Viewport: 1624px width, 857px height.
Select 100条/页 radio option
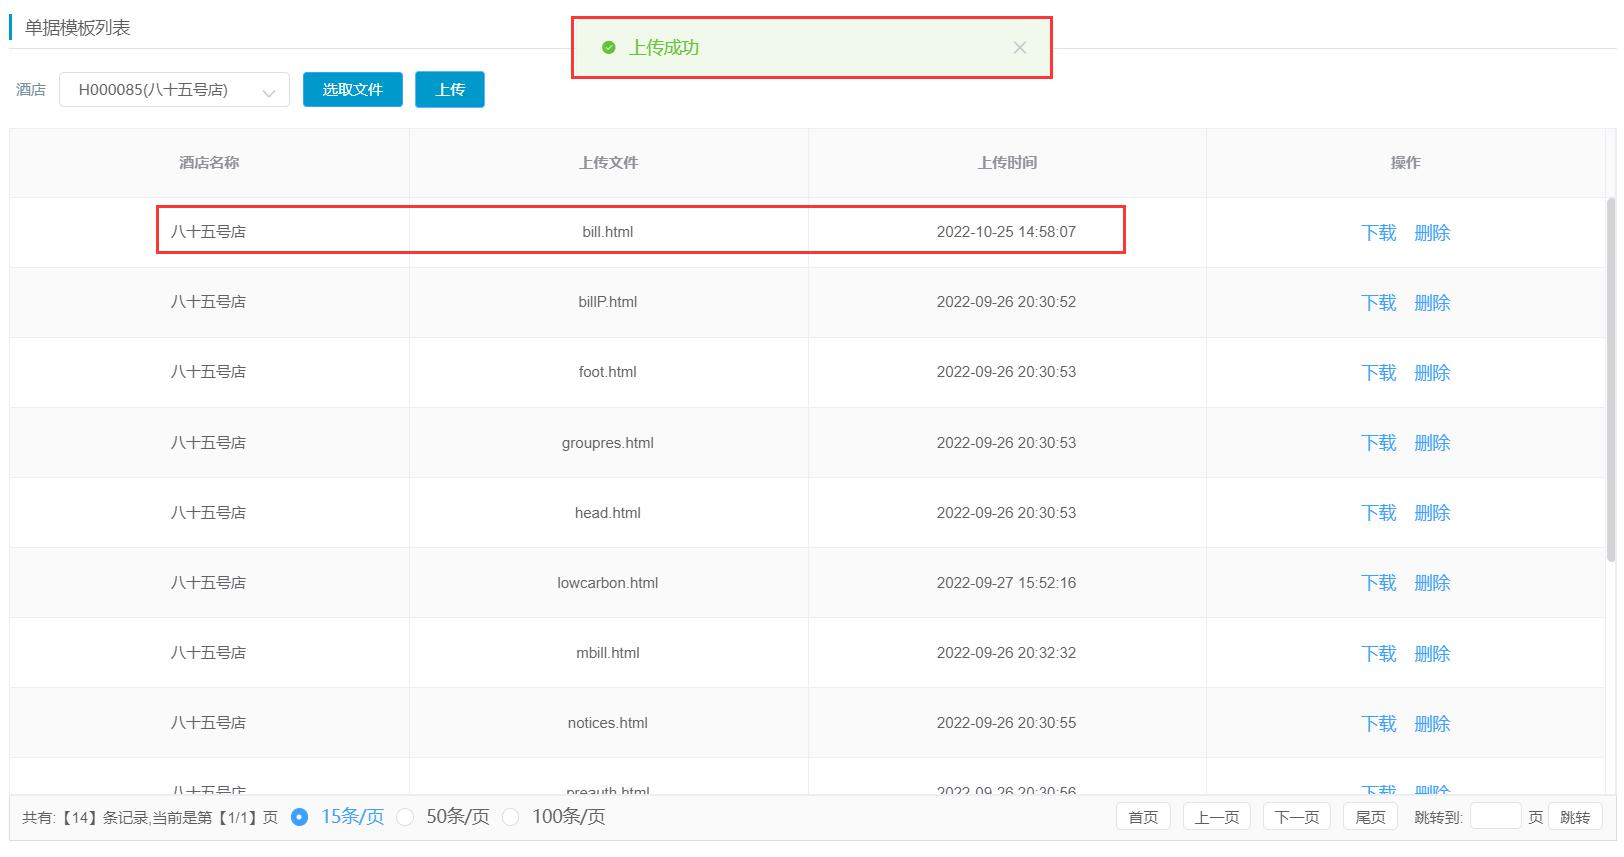point(510,817)
